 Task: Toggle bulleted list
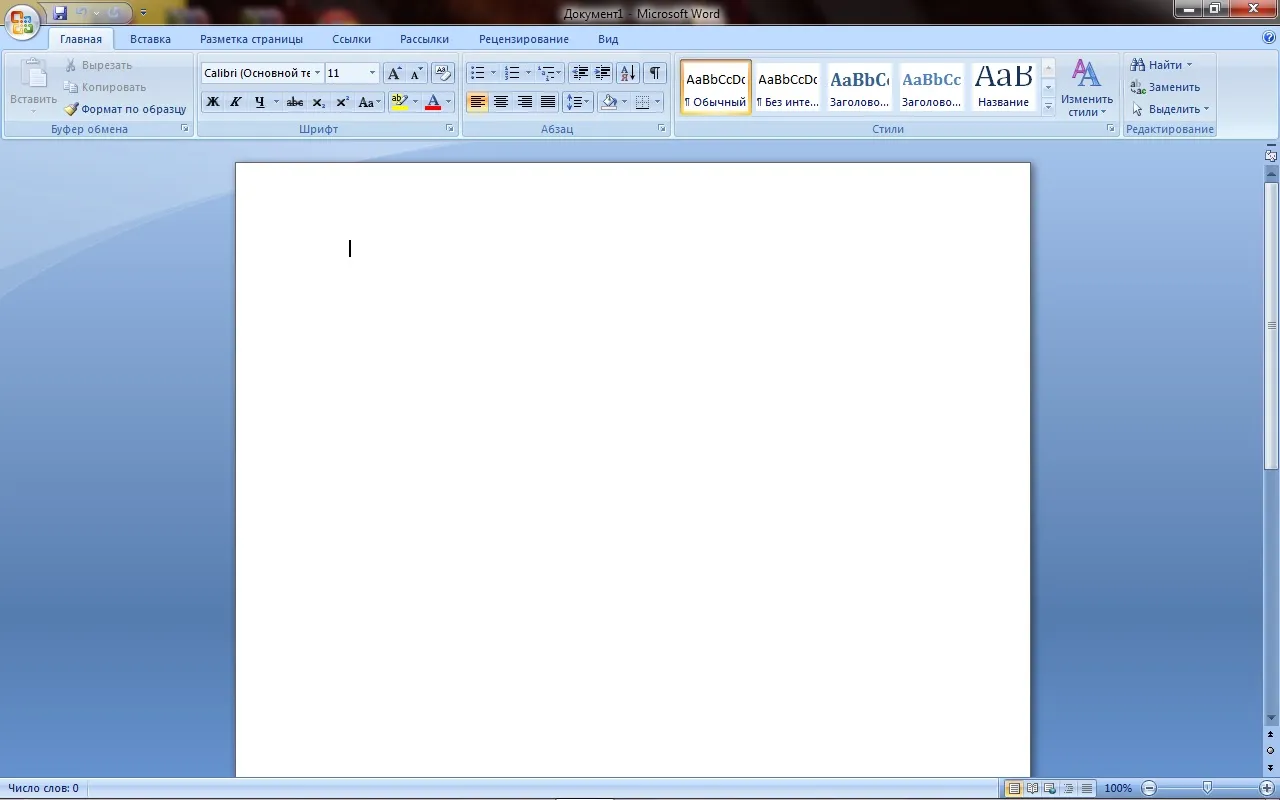point(477,73)
